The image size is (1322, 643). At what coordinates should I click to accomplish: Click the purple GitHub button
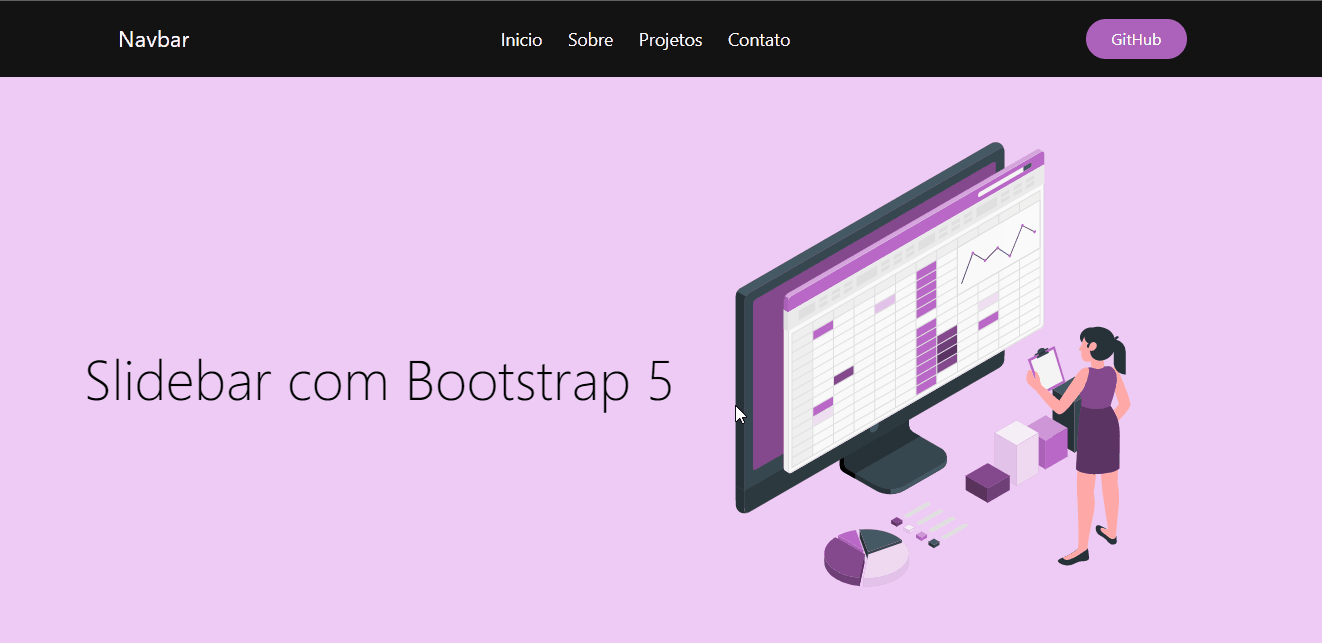(x=1136, y=39)
